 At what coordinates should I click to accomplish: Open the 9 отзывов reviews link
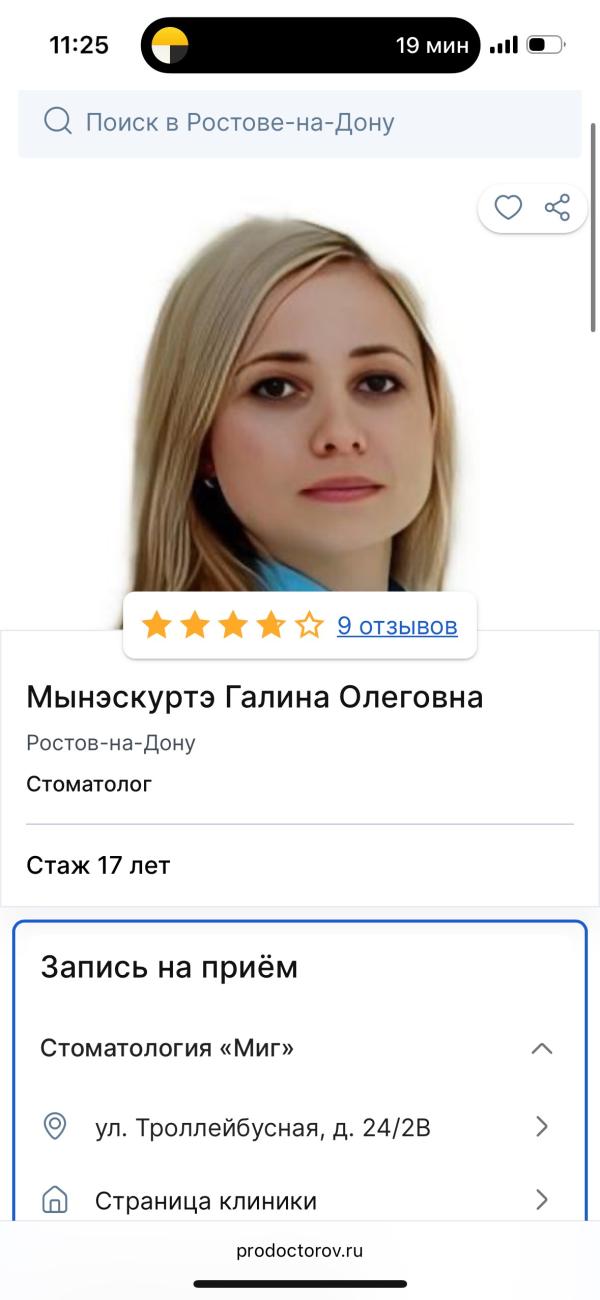397,626
